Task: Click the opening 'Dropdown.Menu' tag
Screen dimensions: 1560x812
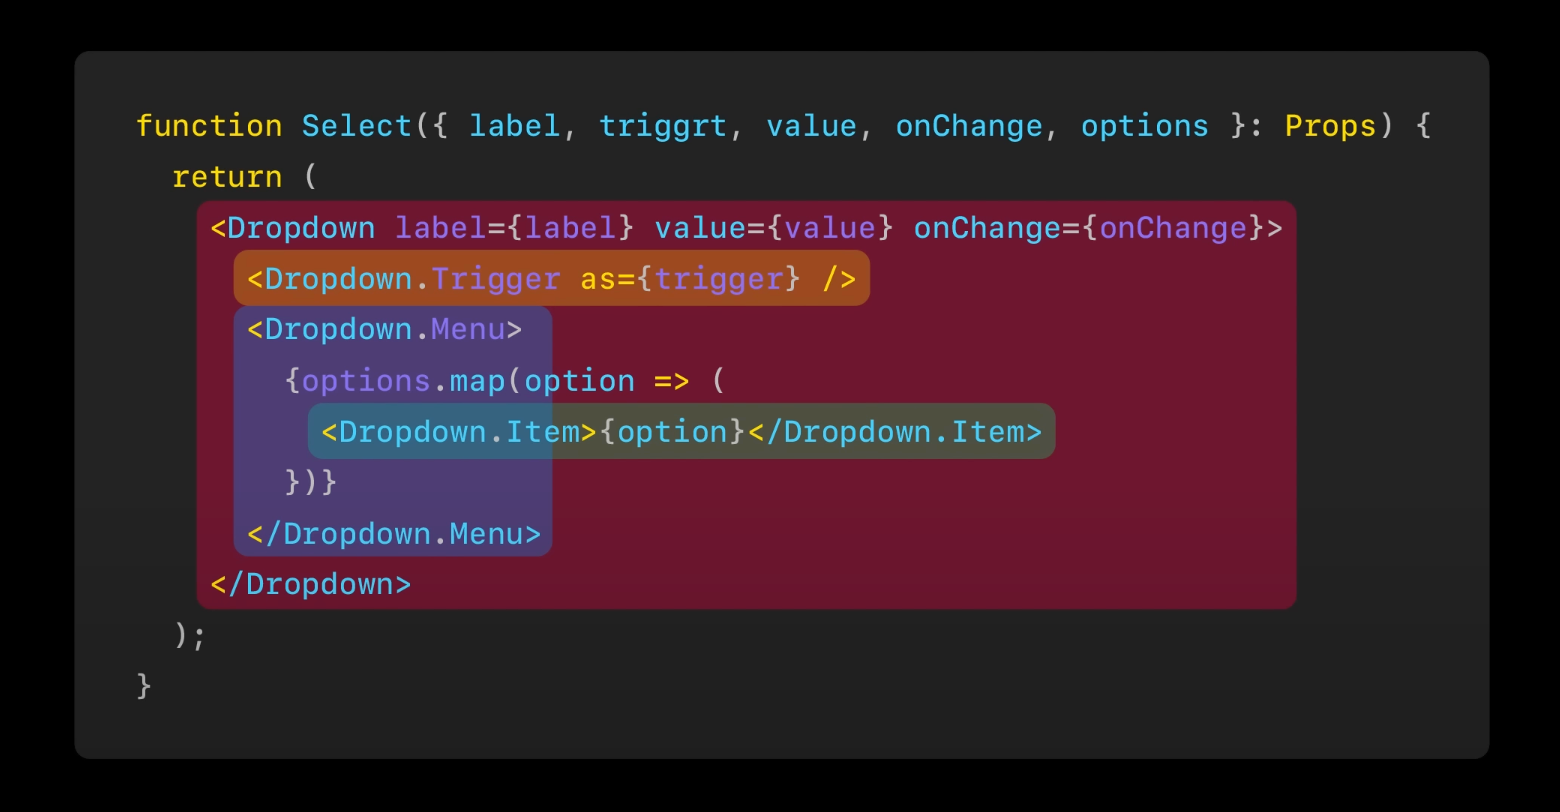Action: pyautogui.click(x=385, y=330)
